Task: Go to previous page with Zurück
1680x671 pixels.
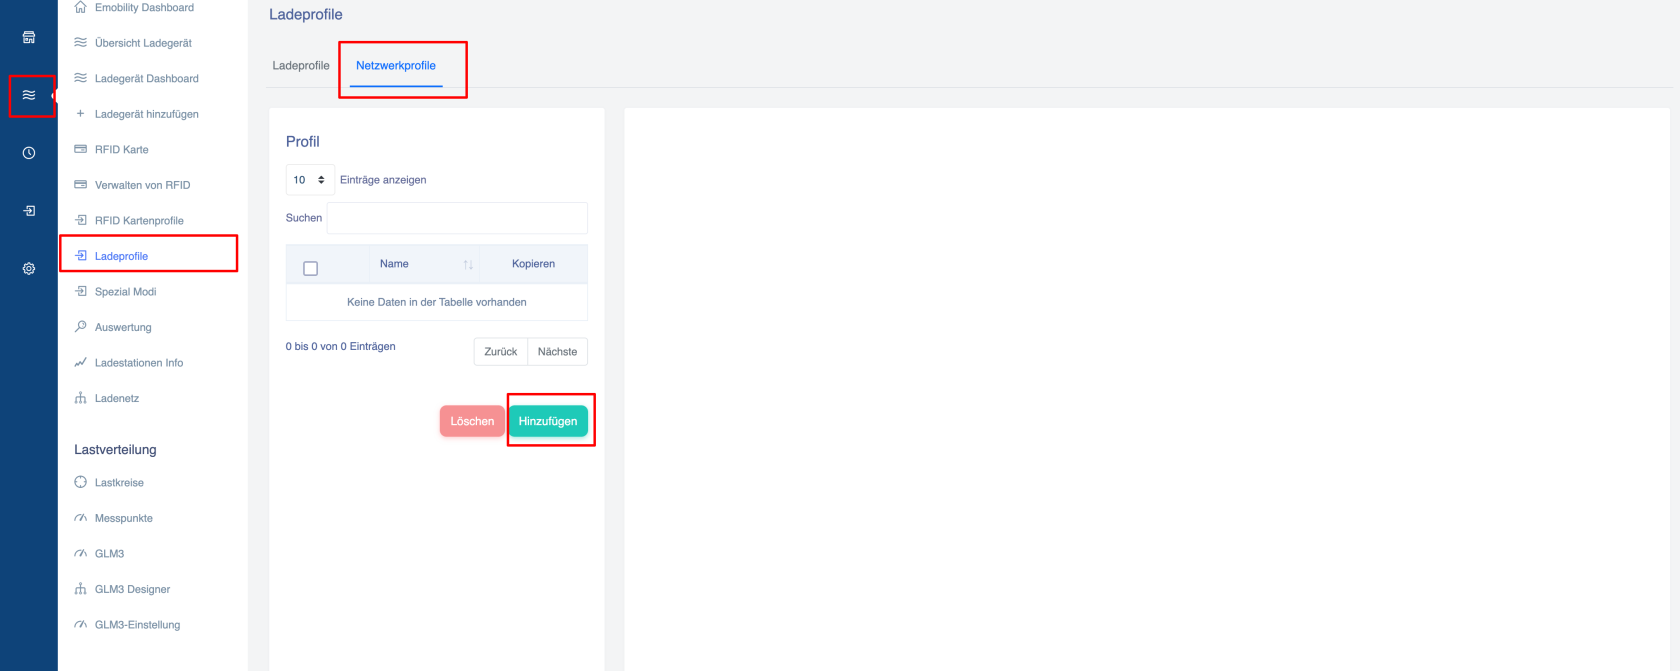Action: pyautogui.click(x=501, y=352)
